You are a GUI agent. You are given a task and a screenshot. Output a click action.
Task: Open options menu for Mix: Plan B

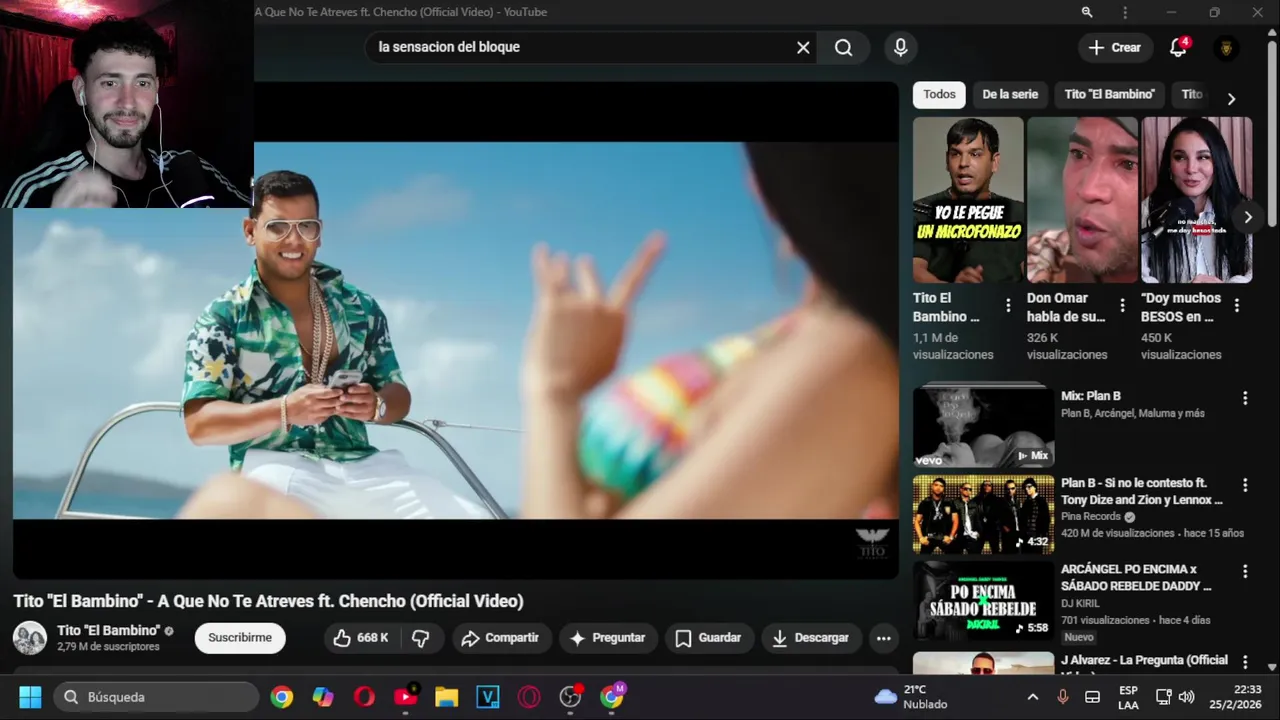tap(1245, 398)
